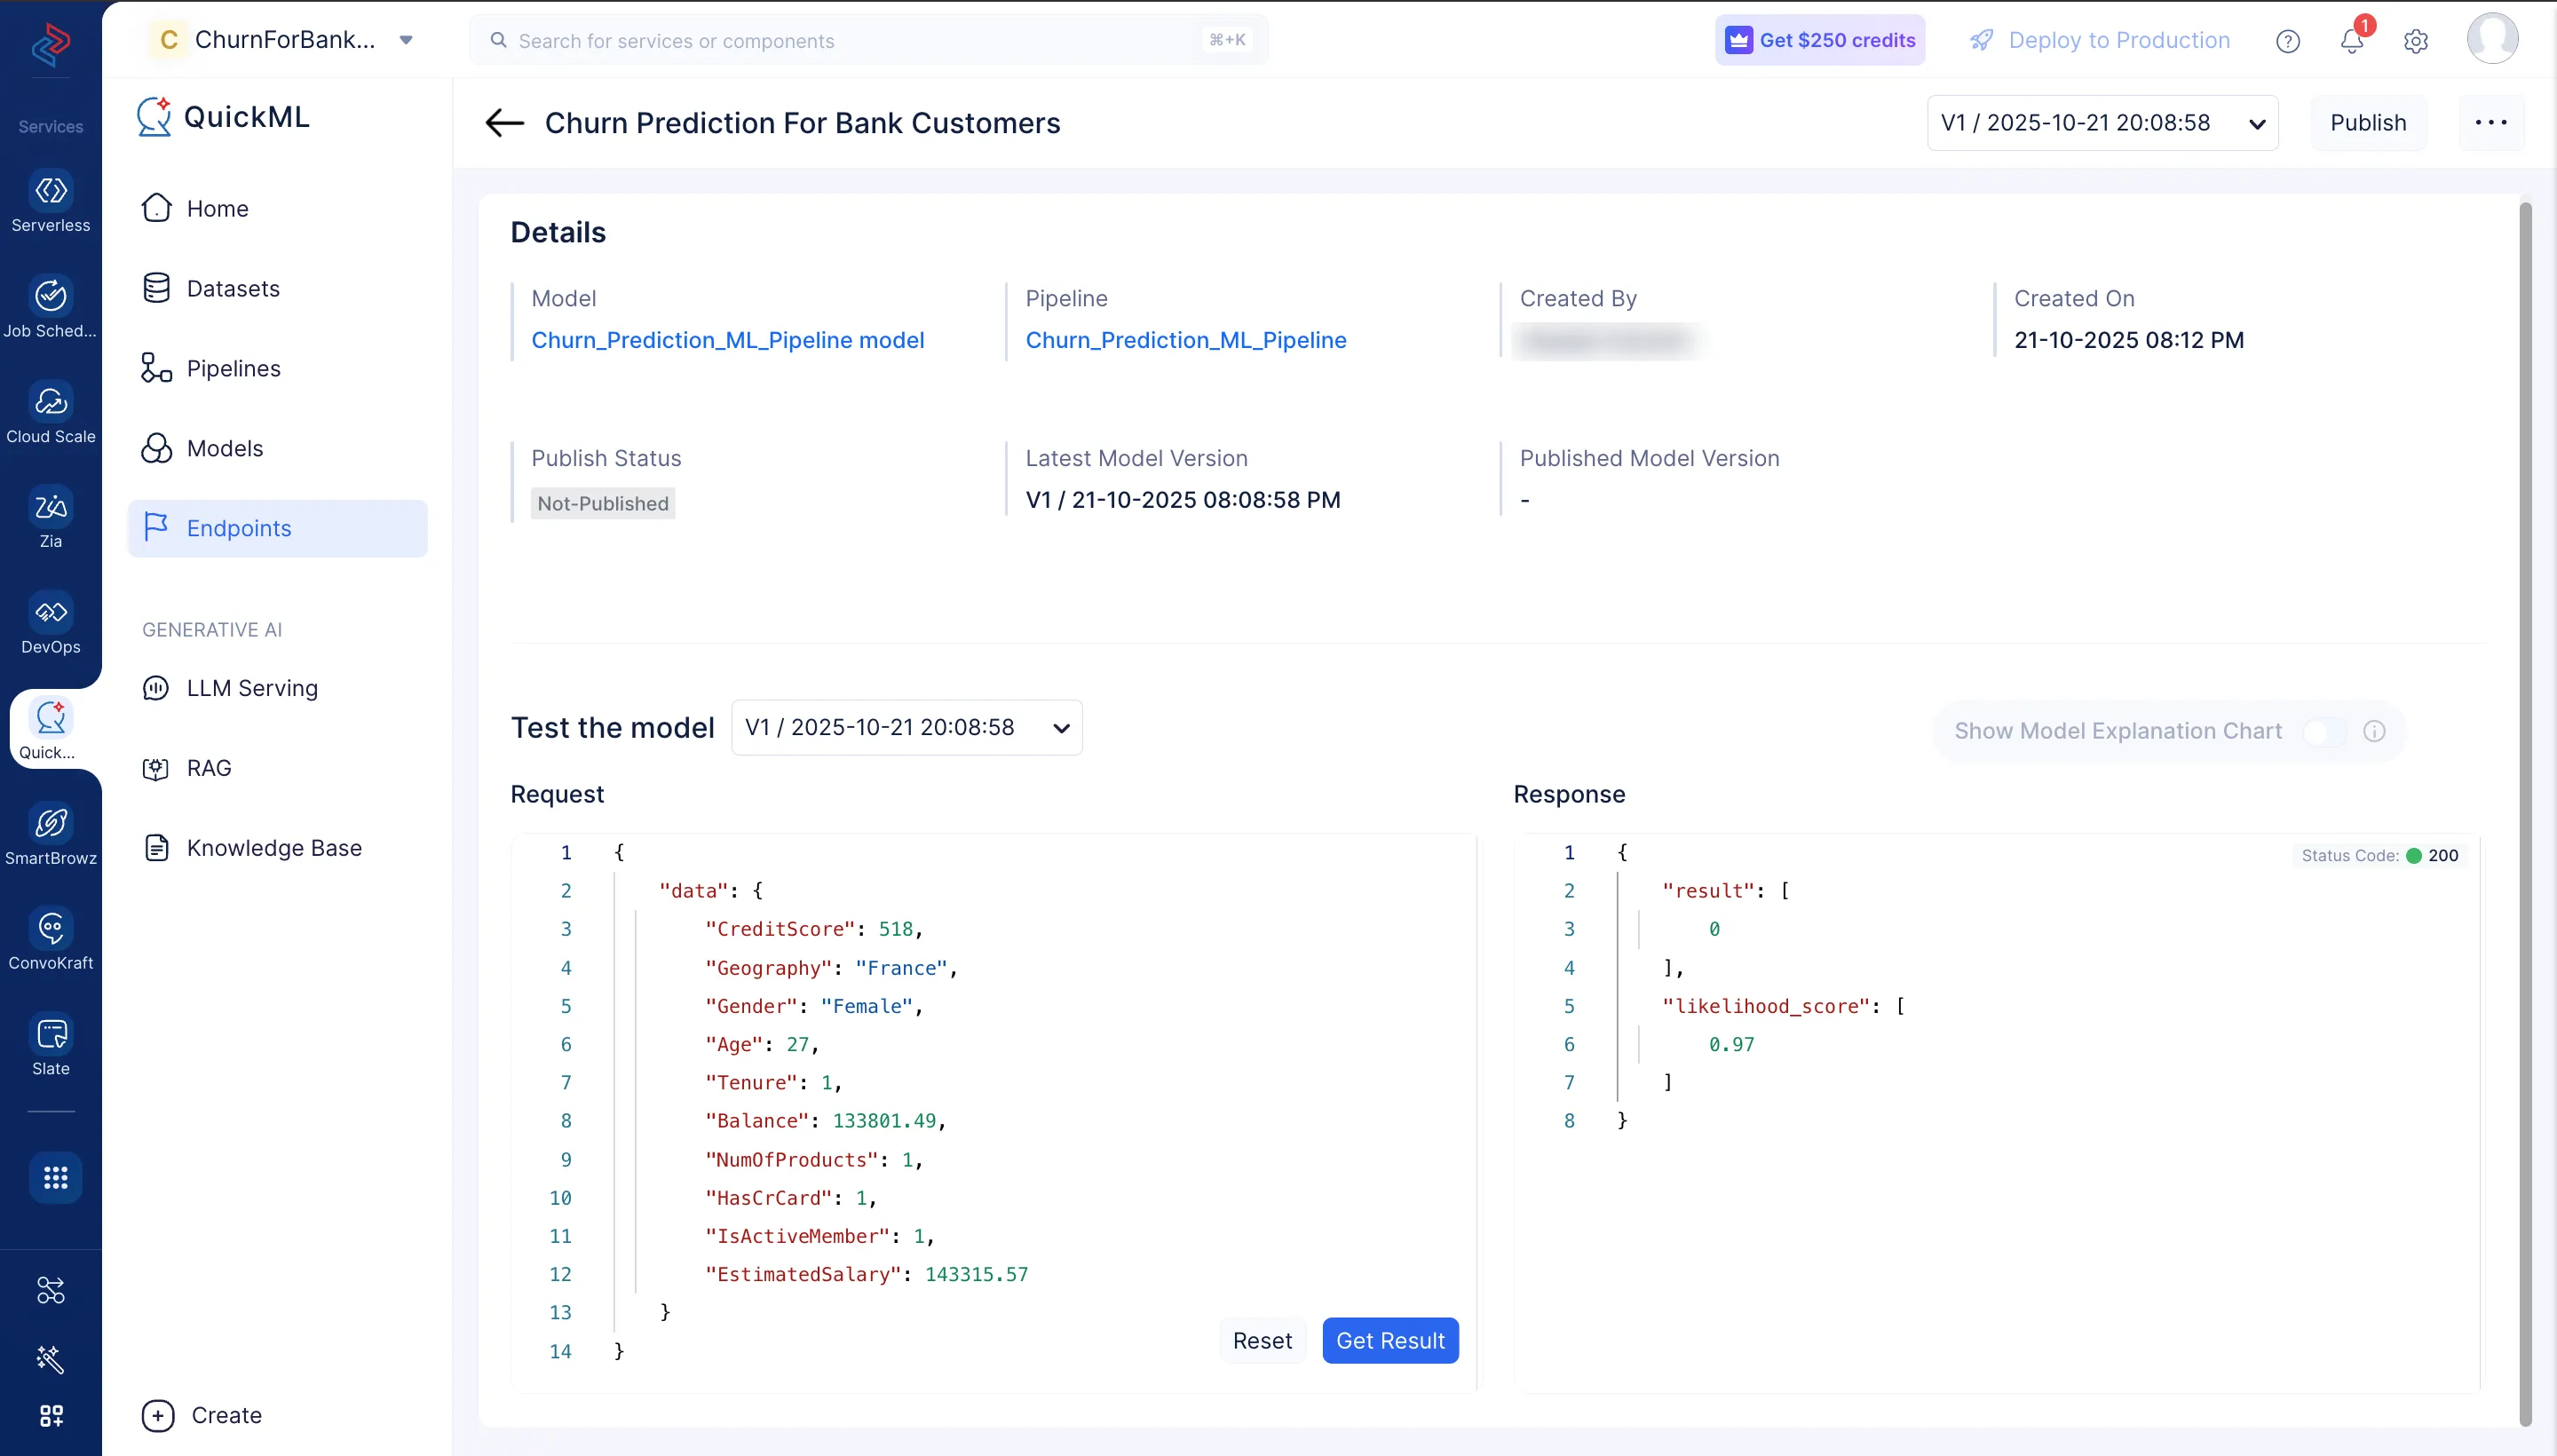The height and width of the screenshot is (1456, 2557).
Task: Click the search services input field
Action: (x=860, y=41)
